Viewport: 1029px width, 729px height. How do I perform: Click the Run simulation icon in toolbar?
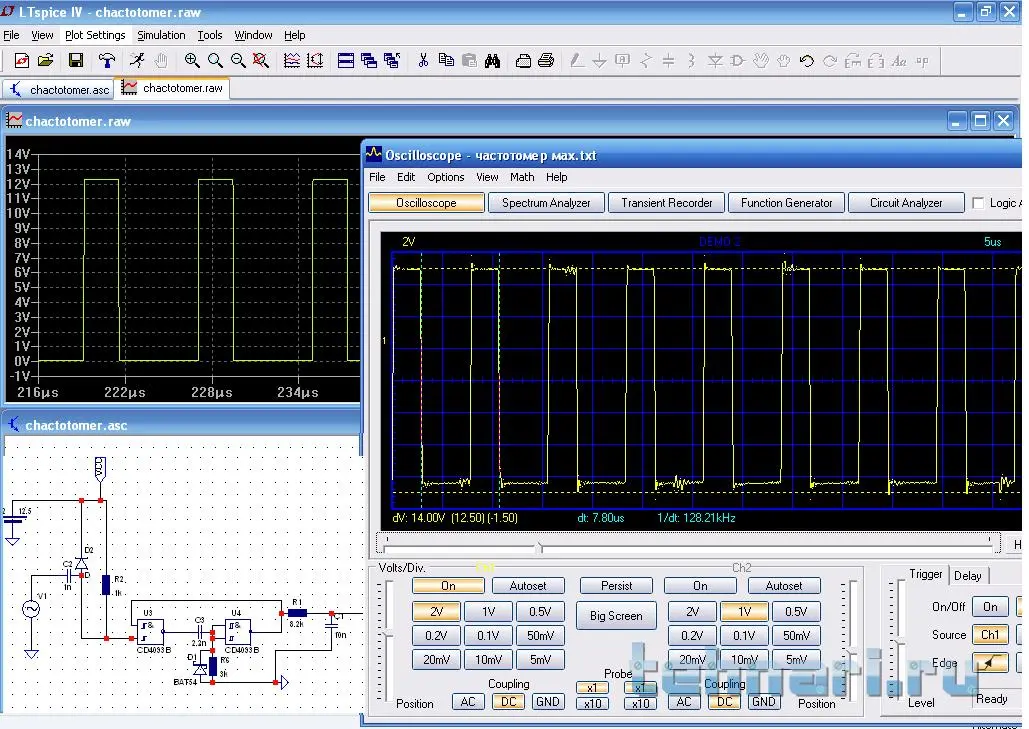click(x=139, y=61)
